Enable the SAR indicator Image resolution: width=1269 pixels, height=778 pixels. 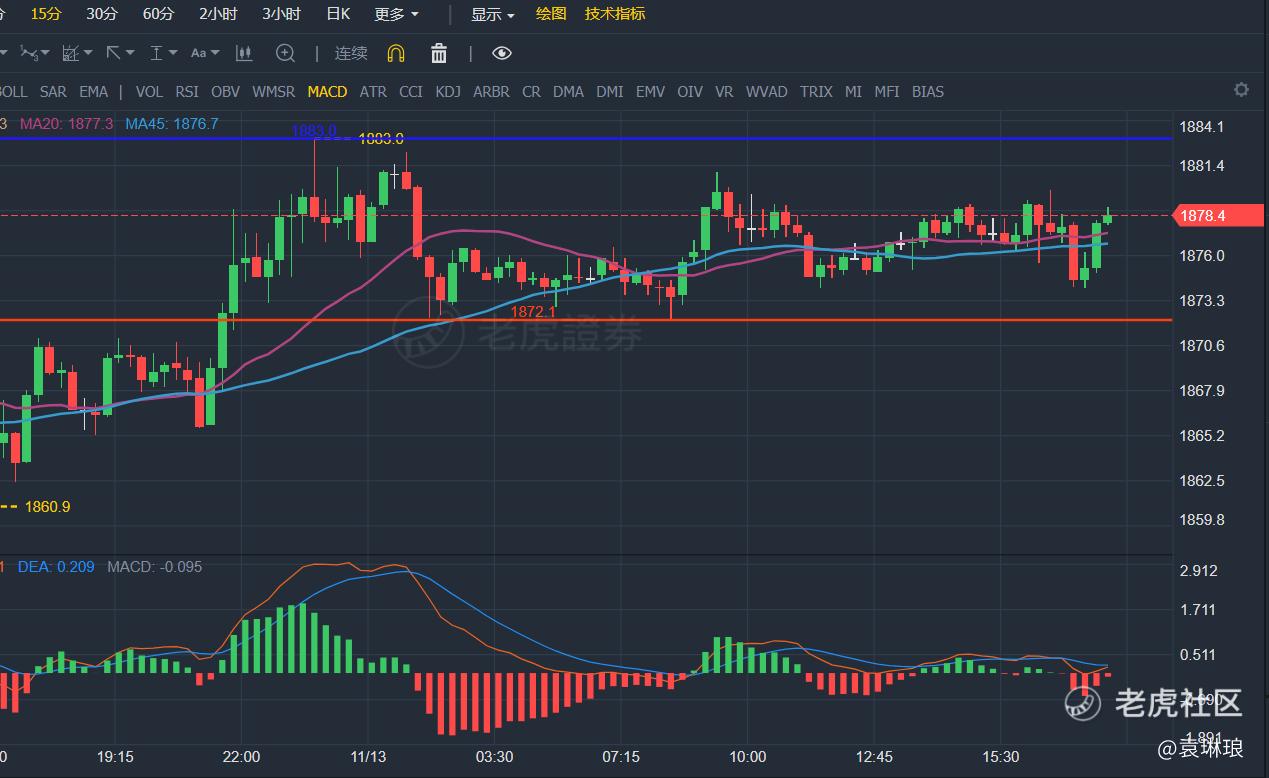pos(53,91)
